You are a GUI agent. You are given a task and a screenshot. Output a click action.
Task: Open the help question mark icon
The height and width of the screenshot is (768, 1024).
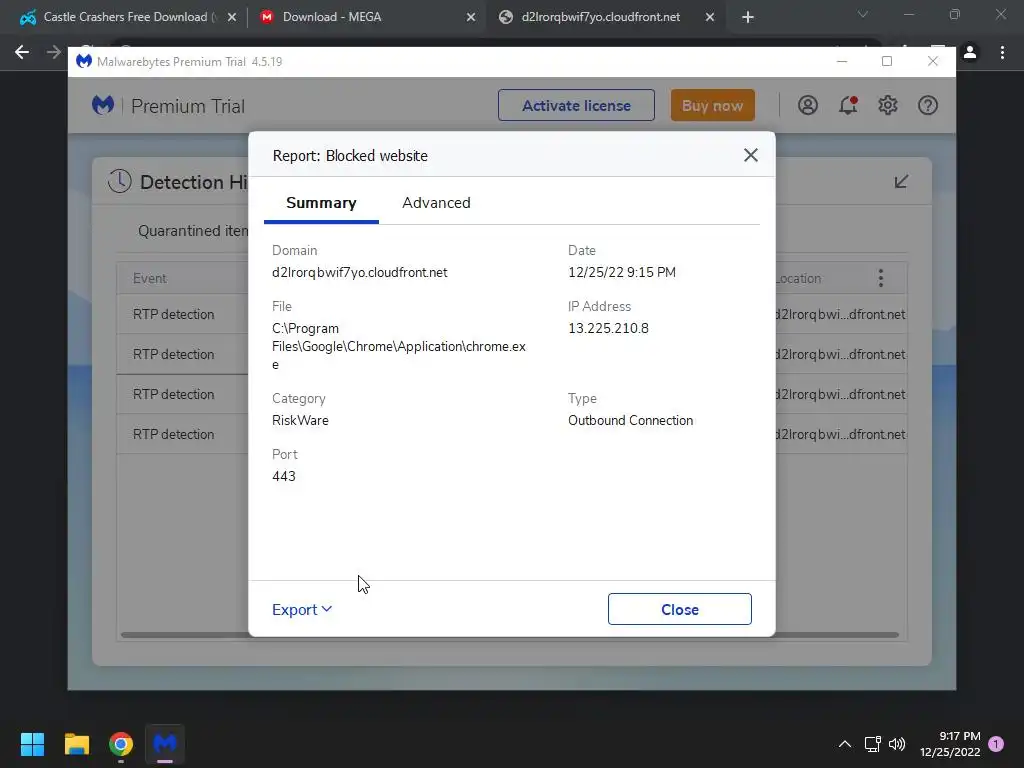927,105
